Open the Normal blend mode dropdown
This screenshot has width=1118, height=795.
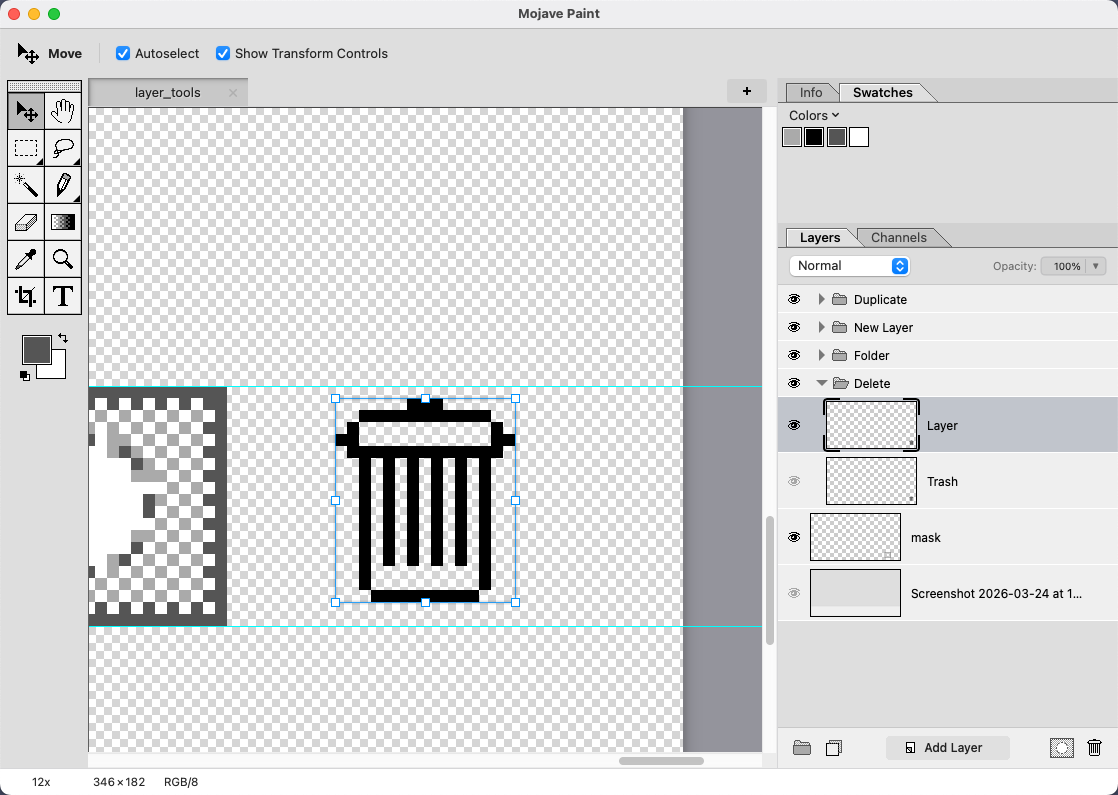coord(849,266)
